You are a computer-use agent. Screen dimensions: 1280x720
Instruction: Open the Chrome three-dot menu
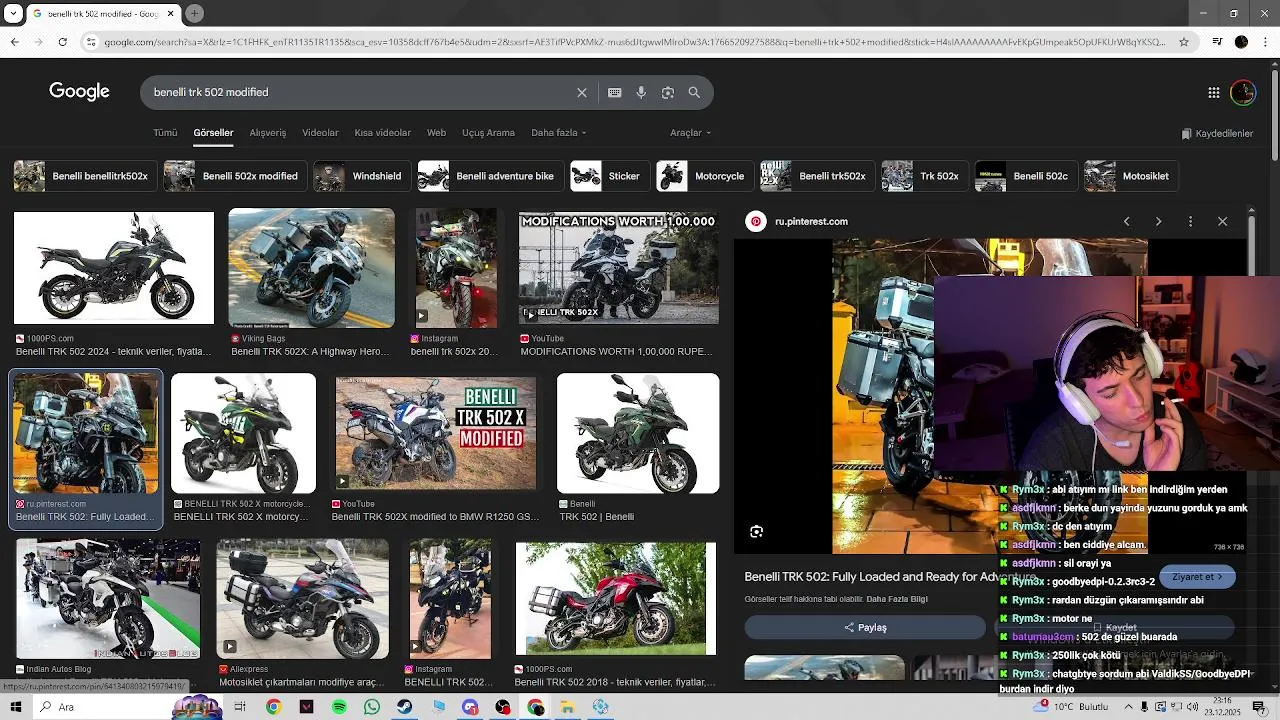(x=1266, y=42)
